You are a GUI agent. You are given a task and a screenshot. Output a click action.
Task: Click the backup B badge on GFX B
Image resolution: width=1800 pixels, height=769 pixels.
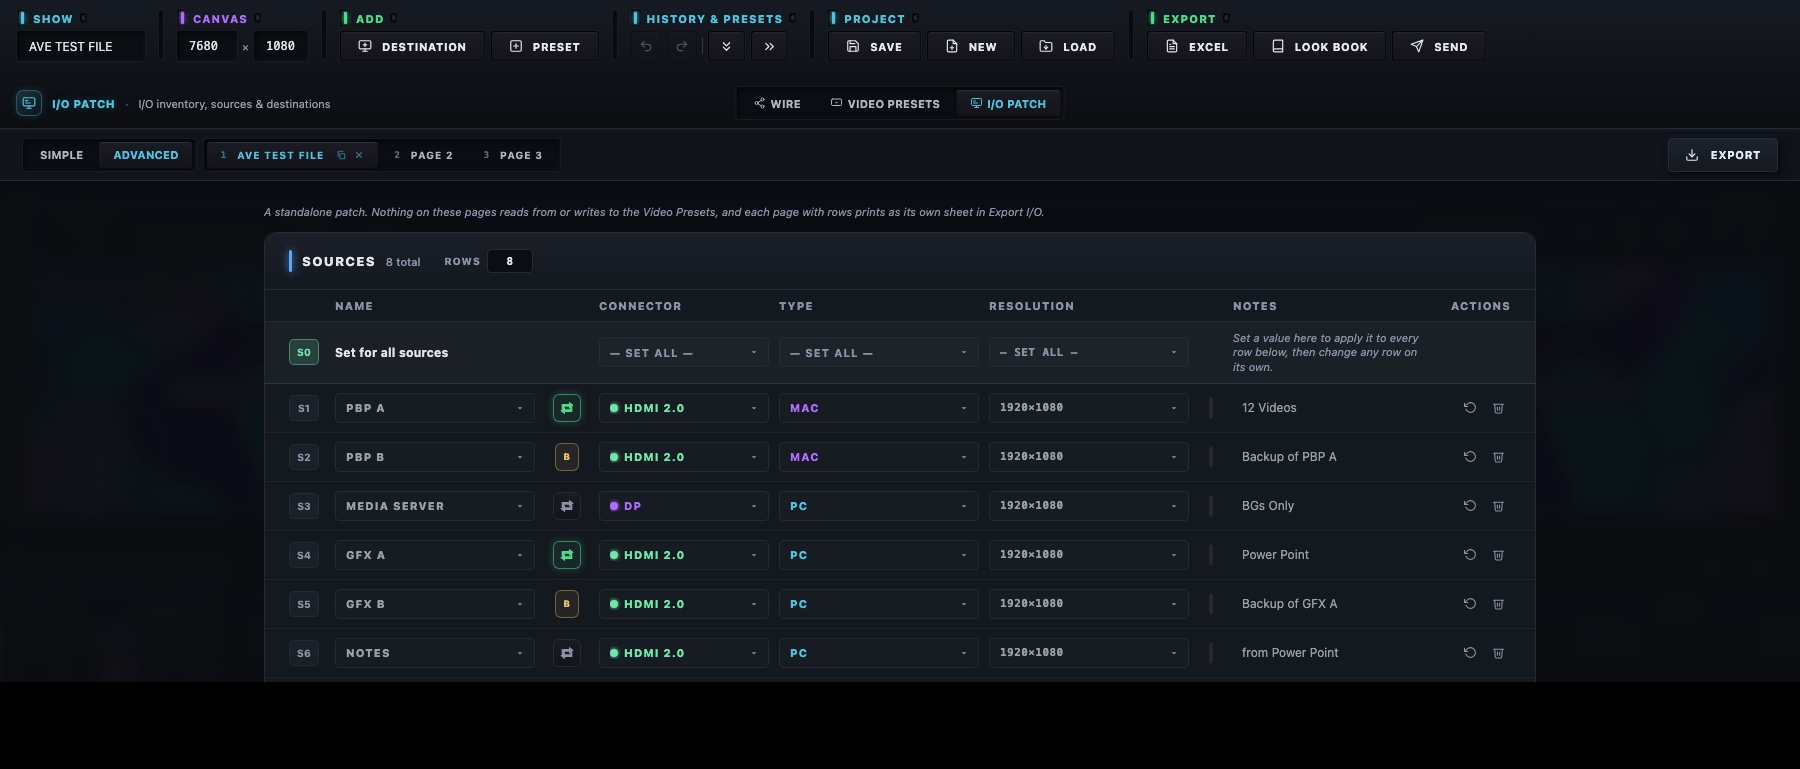pos(567,604)
